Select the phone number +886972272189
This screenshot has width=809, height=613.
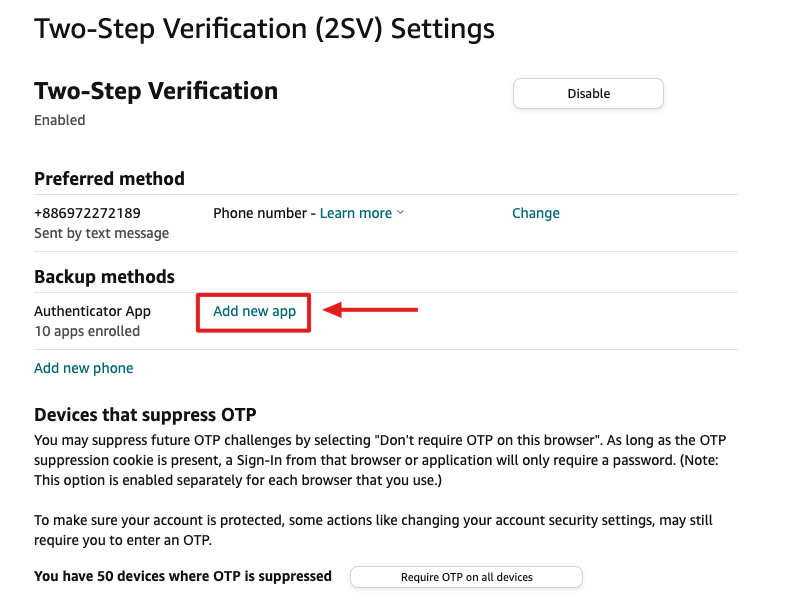point(87,213)
